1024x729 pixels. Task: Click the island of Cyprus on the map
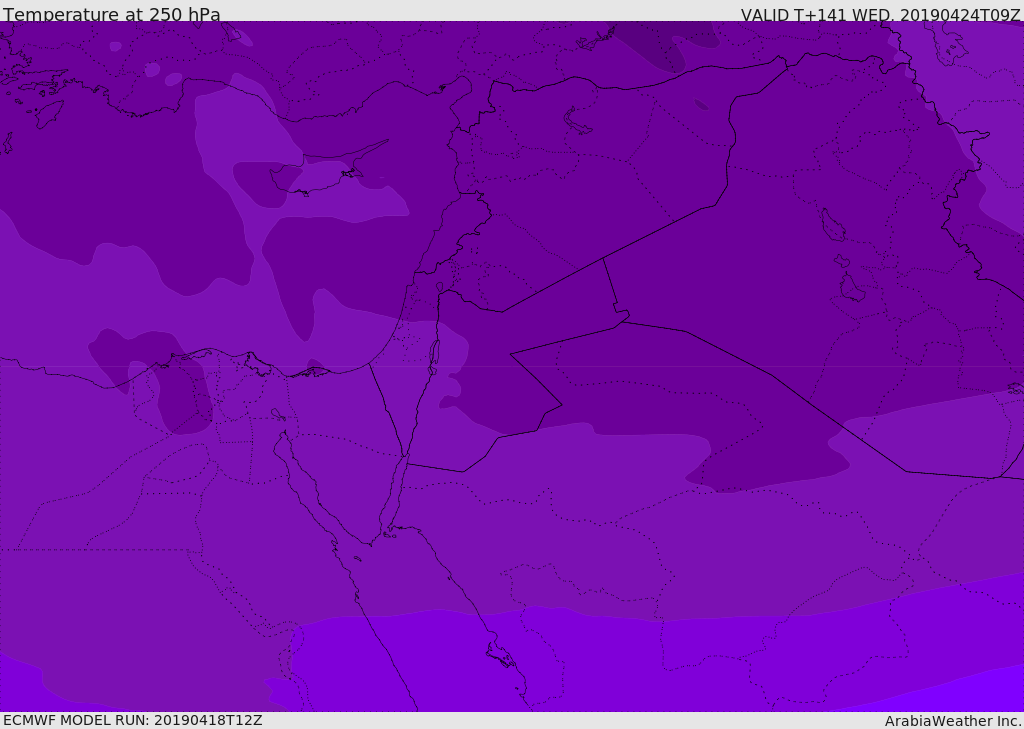[x=330, y=169]
